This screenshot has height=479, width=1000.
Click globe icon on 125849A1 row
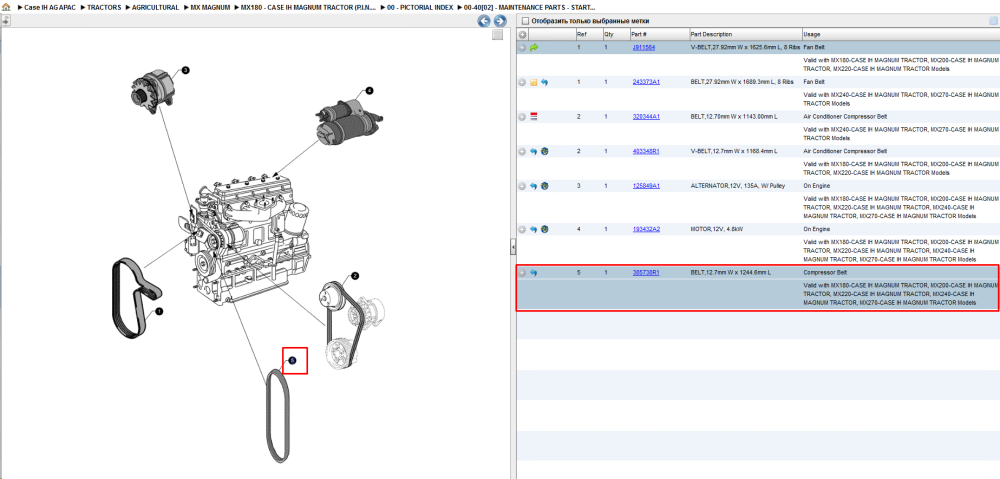[544, 186]
